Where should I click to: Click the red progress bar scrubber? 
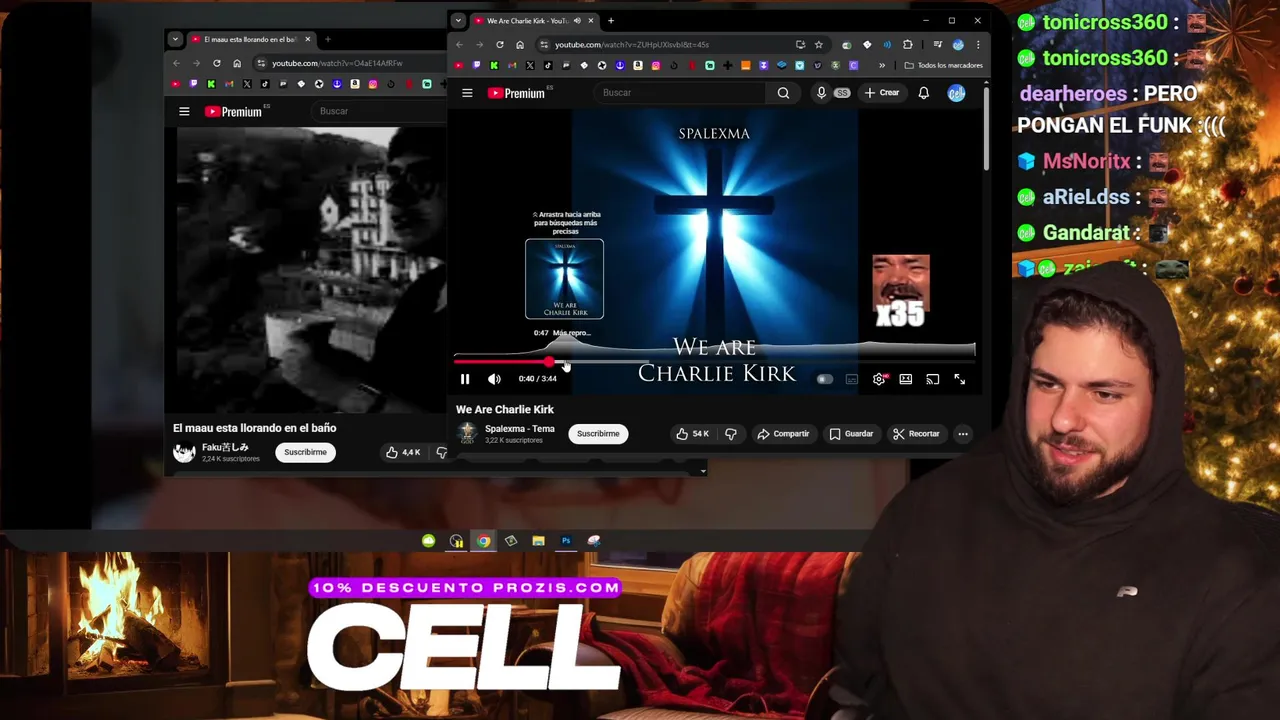click(549, 361)
